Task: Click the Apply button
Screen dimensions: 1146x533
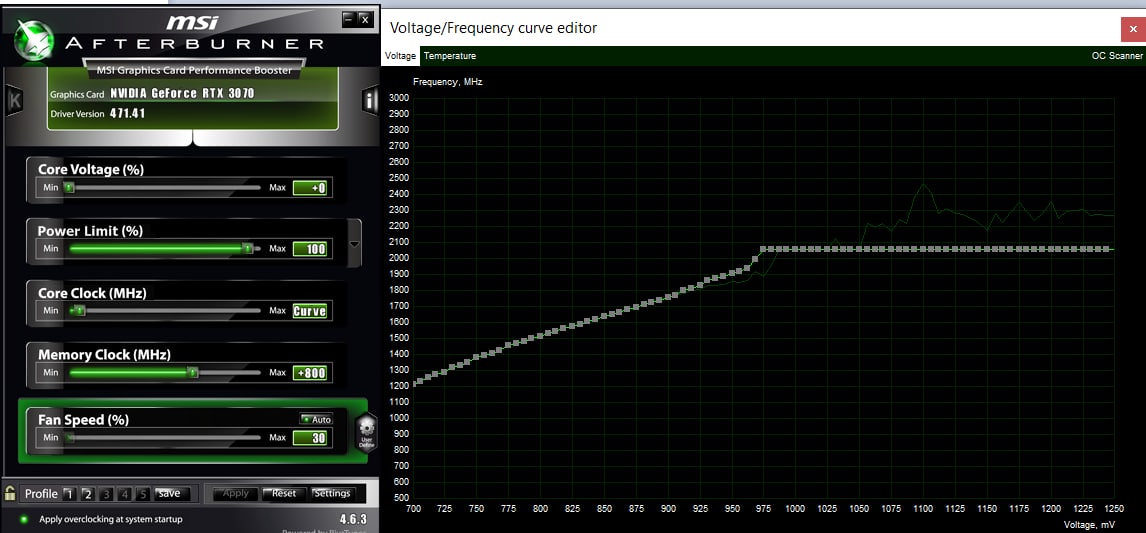Action: [x=235, y=494]
